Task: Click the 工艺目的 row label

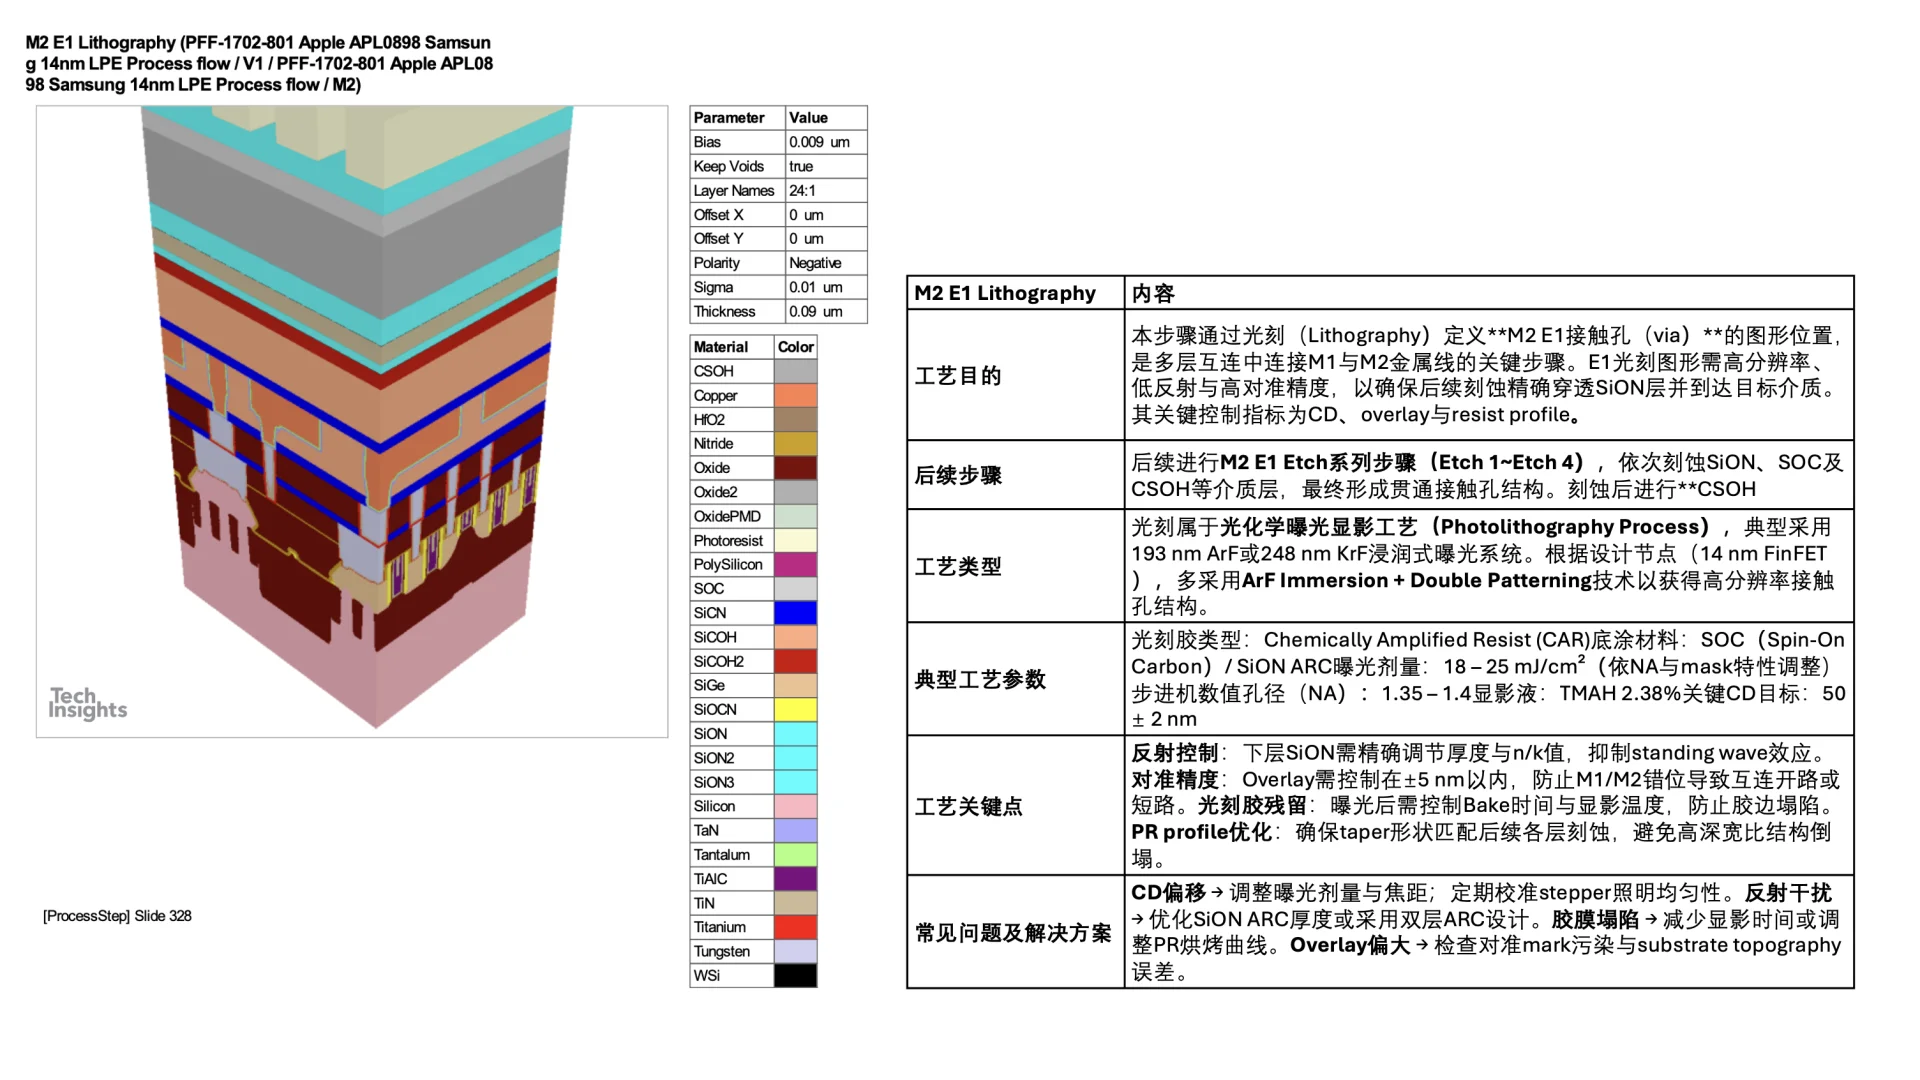Action: [960, 377]
